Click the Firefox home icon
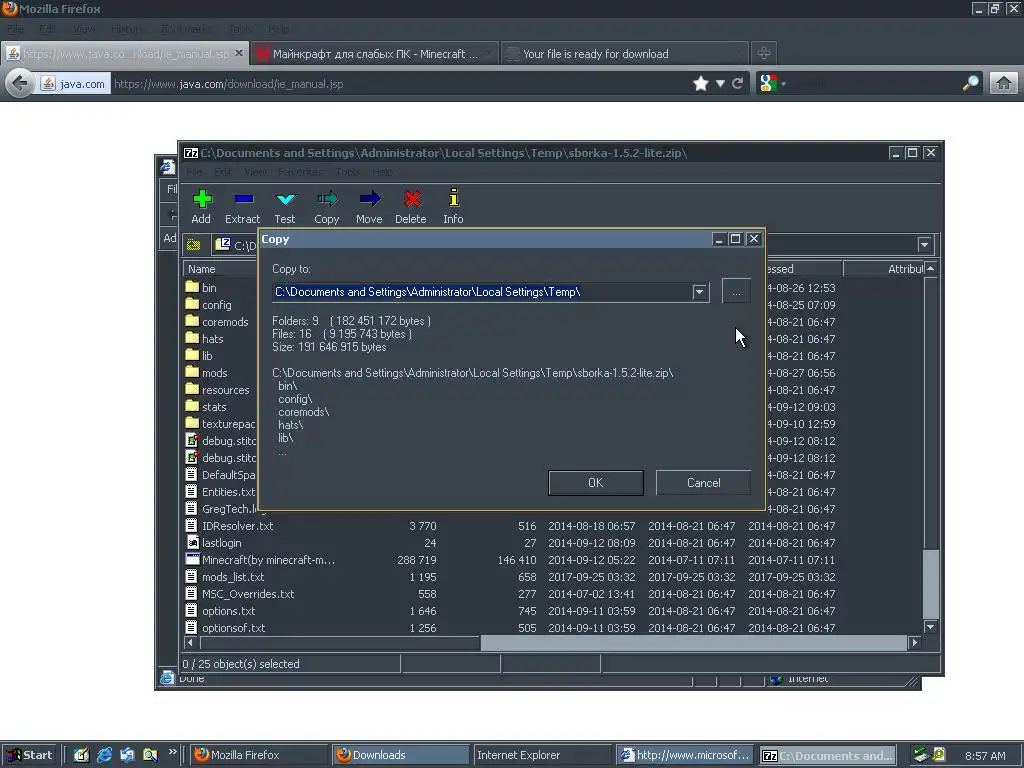Viewport: 1024px width, 768px height. 1003,84
